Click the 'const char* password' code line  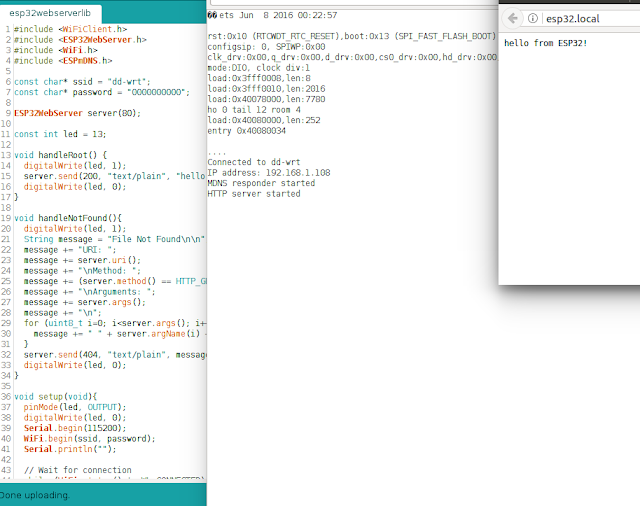[x=102, y=92]
